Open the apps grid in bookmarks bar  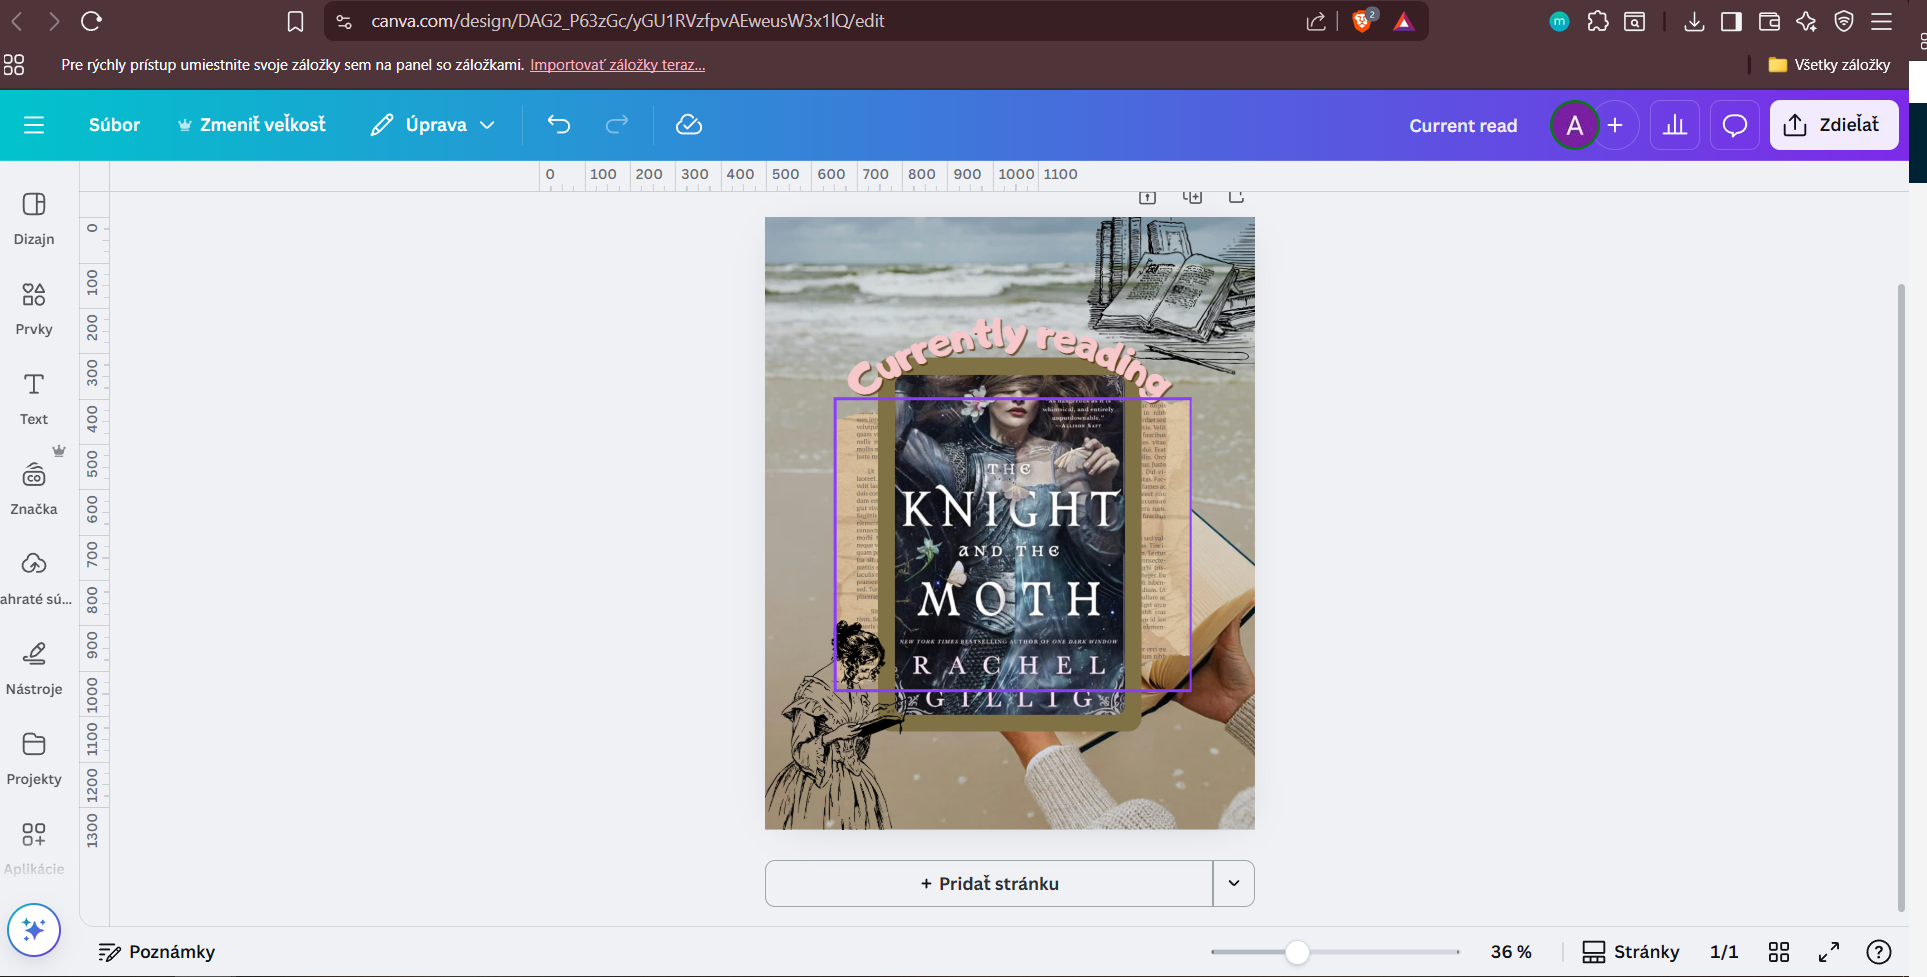[x=14, y=65]
